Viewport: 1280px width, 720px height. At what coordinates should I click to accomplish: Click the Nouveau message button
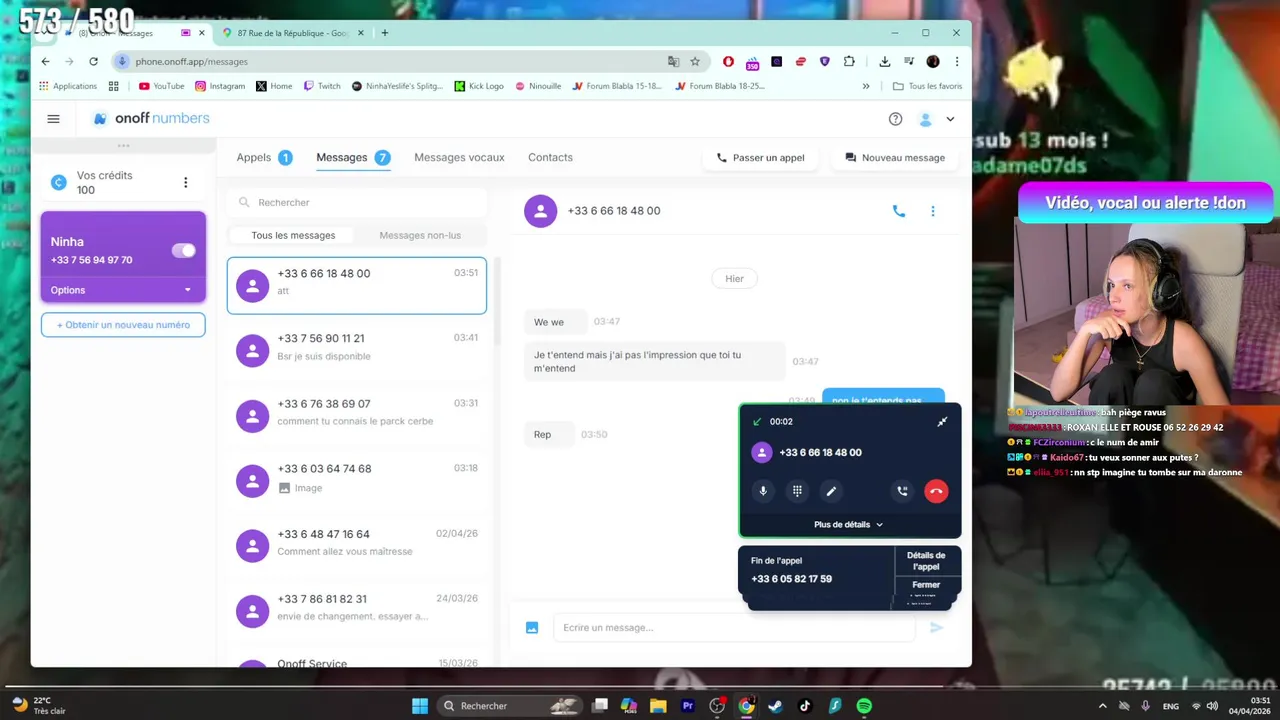pyautogui.click(x=895, y=158)
